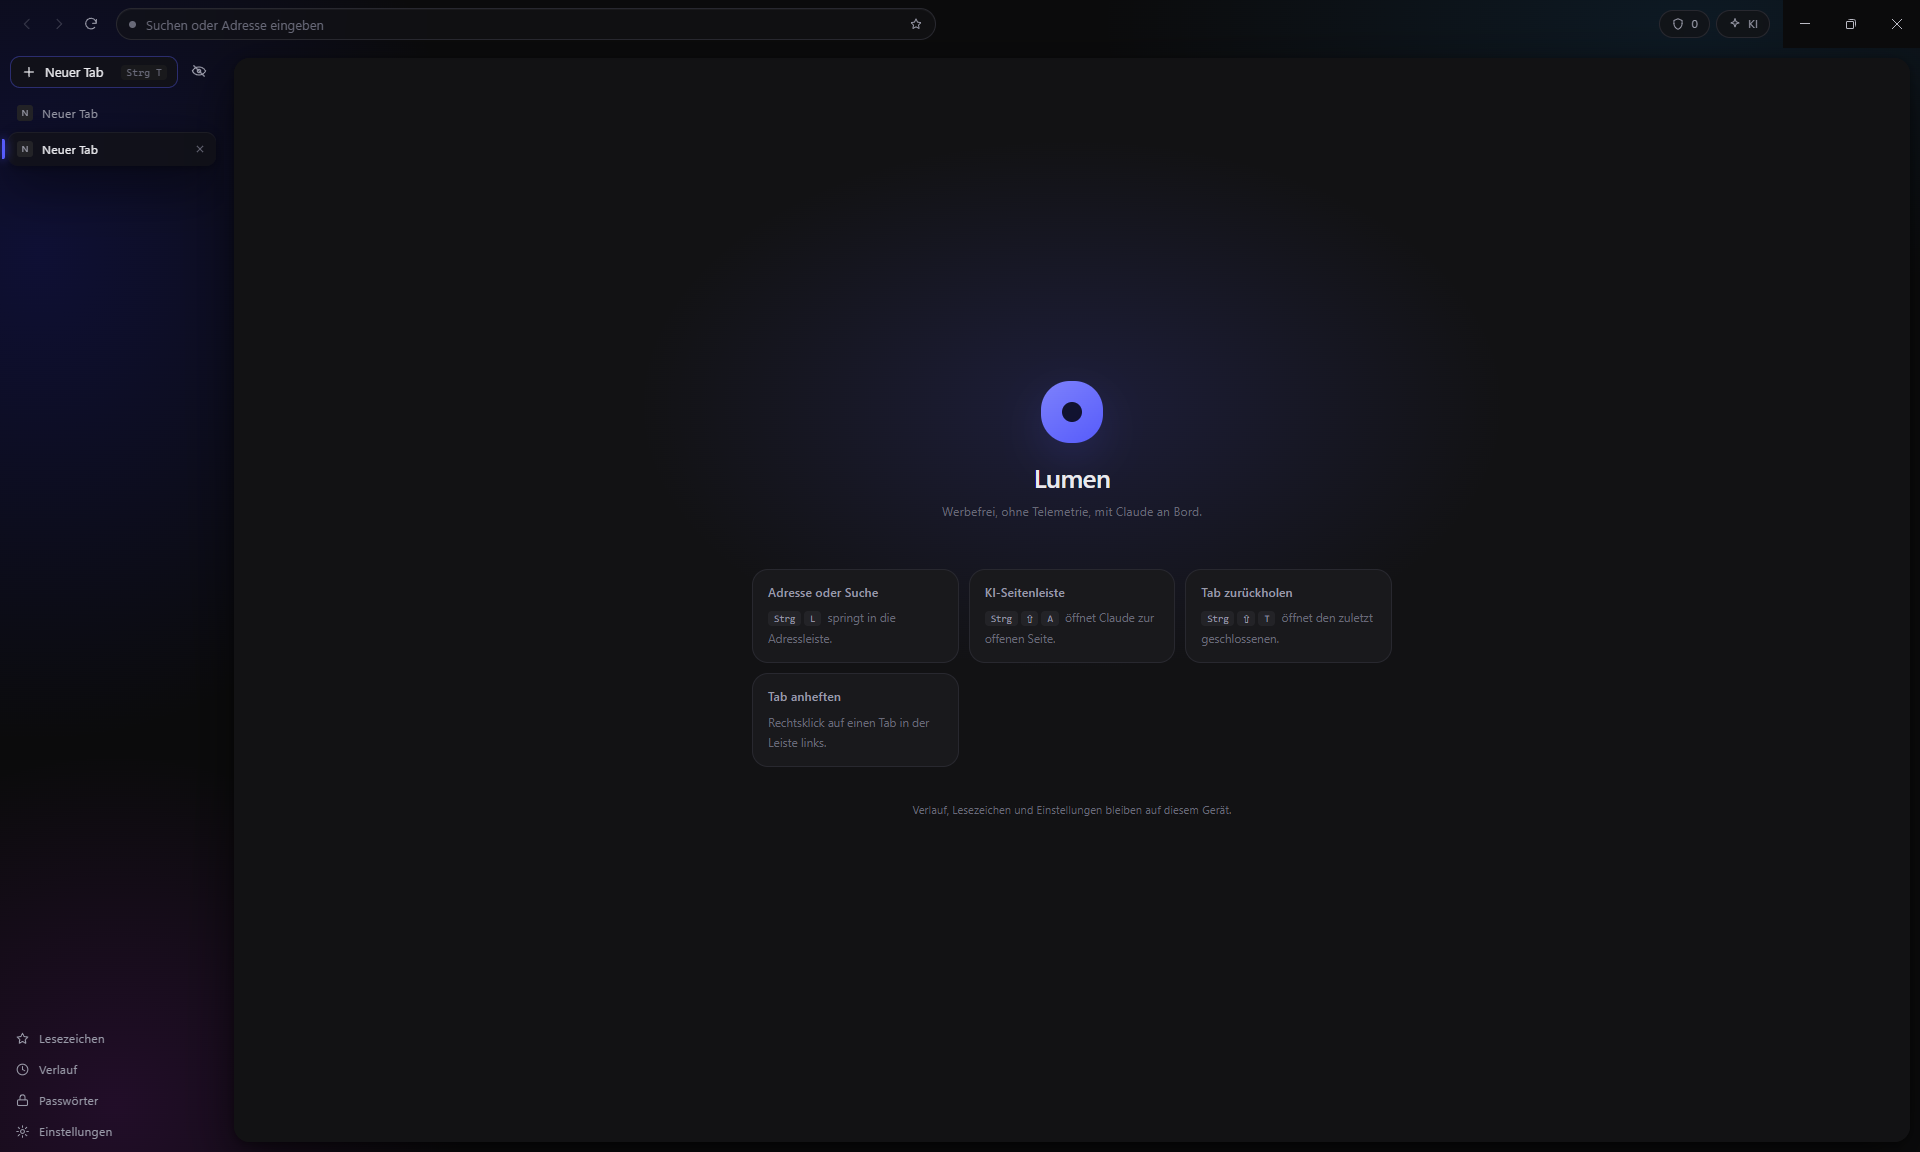Go forward with the right arrow
The width and height of the screenshot is (1920, 1152).
coord(59,24)
